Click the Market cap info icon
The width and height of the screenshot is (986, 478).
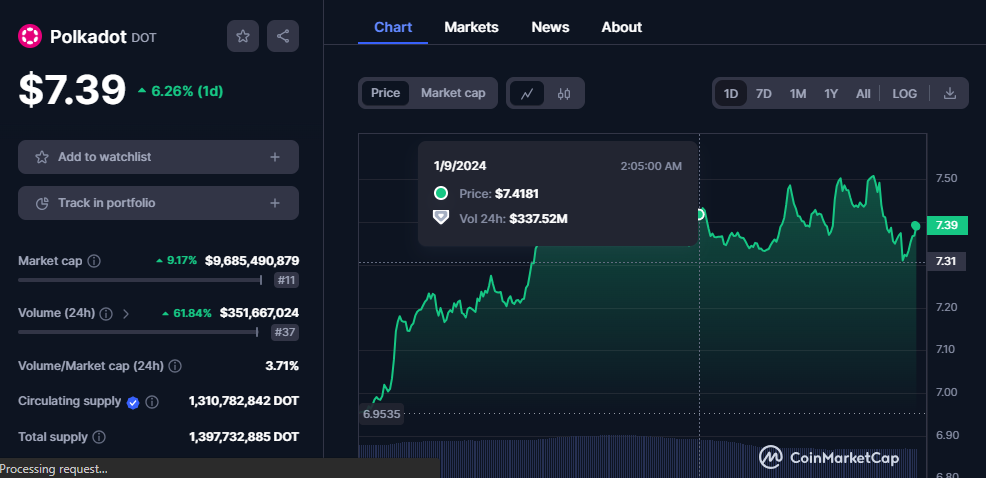pos(94,261)
